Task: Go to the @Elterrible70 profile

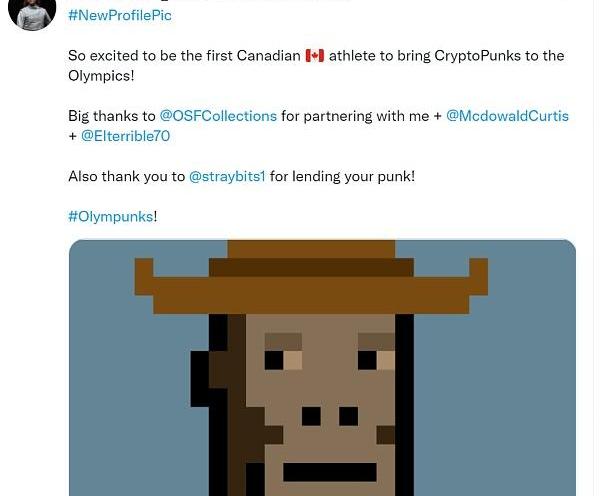Action: (125, 136)
